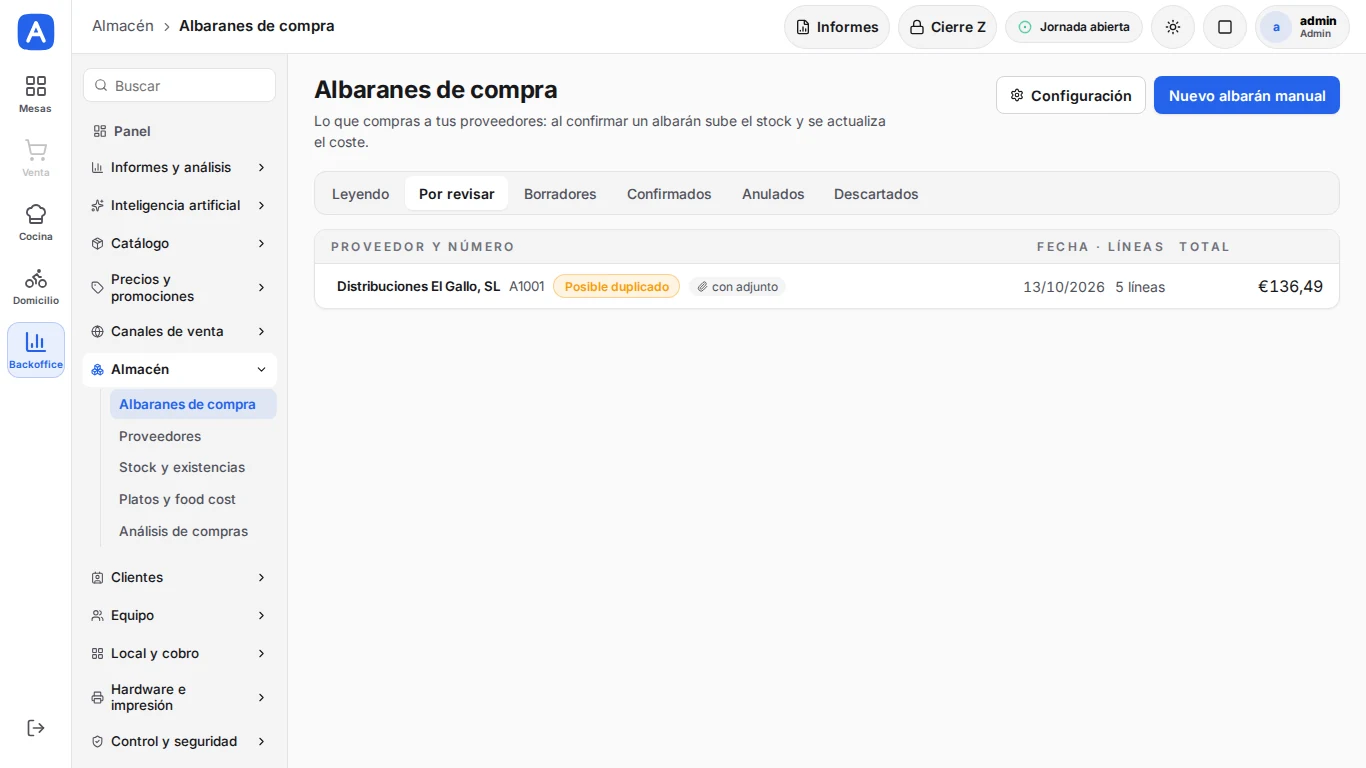Viewport: 1366px width, 768px height.
Task: Click the €136,49 total value
Action: [1290, 287]
